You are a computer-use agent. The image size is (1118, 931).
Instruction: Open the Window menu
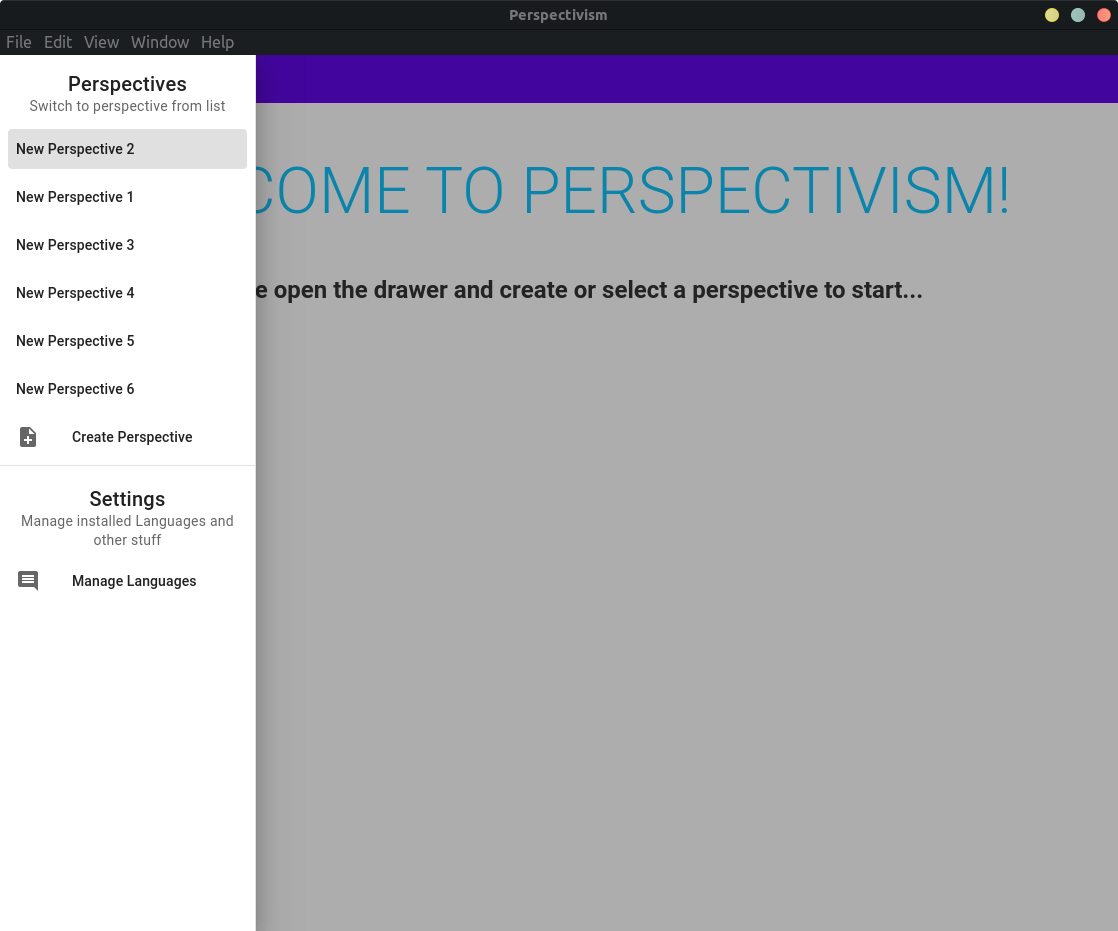[160, 42]
